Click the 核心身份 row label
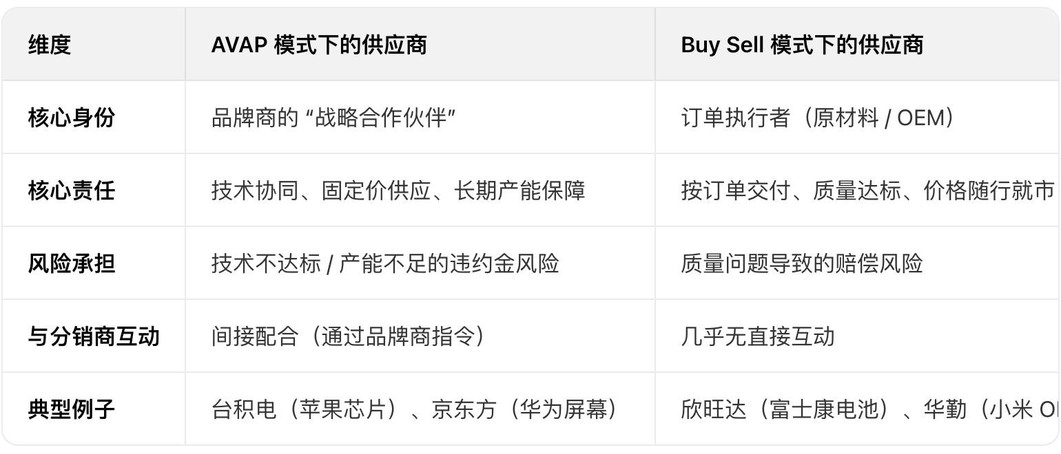The width and height of the screenshot is (1061, 454). (x=71, y=117)
